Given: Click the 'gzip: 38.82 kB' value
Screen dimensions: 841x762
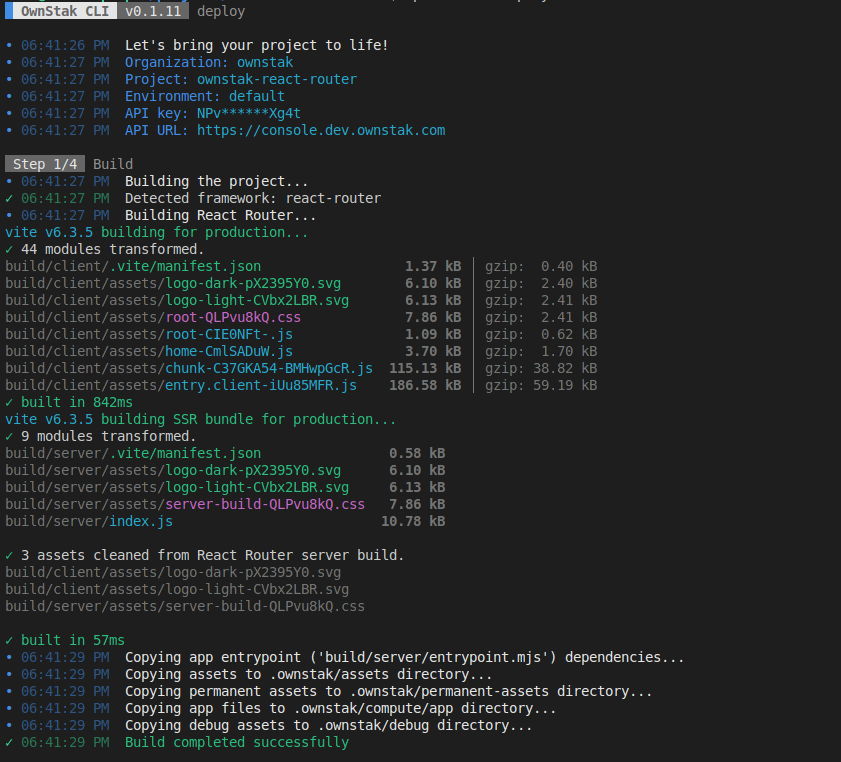Looking at the screenshot, I should (x=541, y=368).
